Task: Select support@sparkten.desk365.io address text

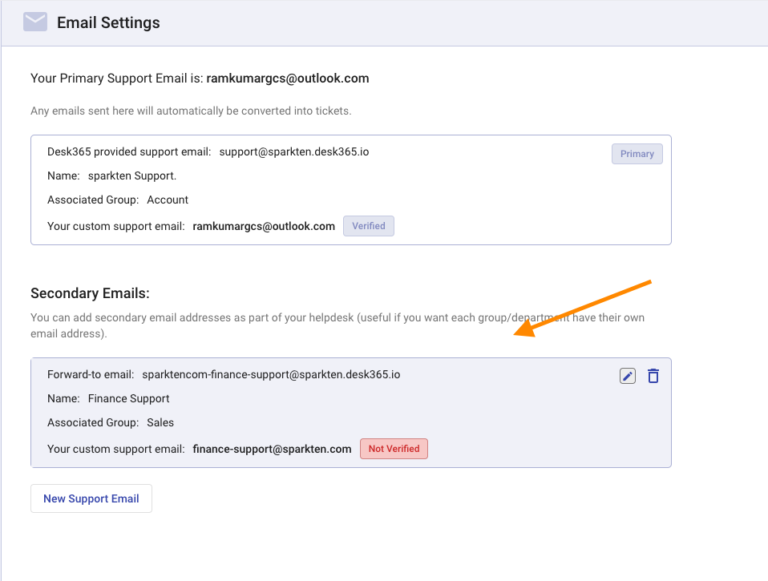Action: click(x=294, y=152)
